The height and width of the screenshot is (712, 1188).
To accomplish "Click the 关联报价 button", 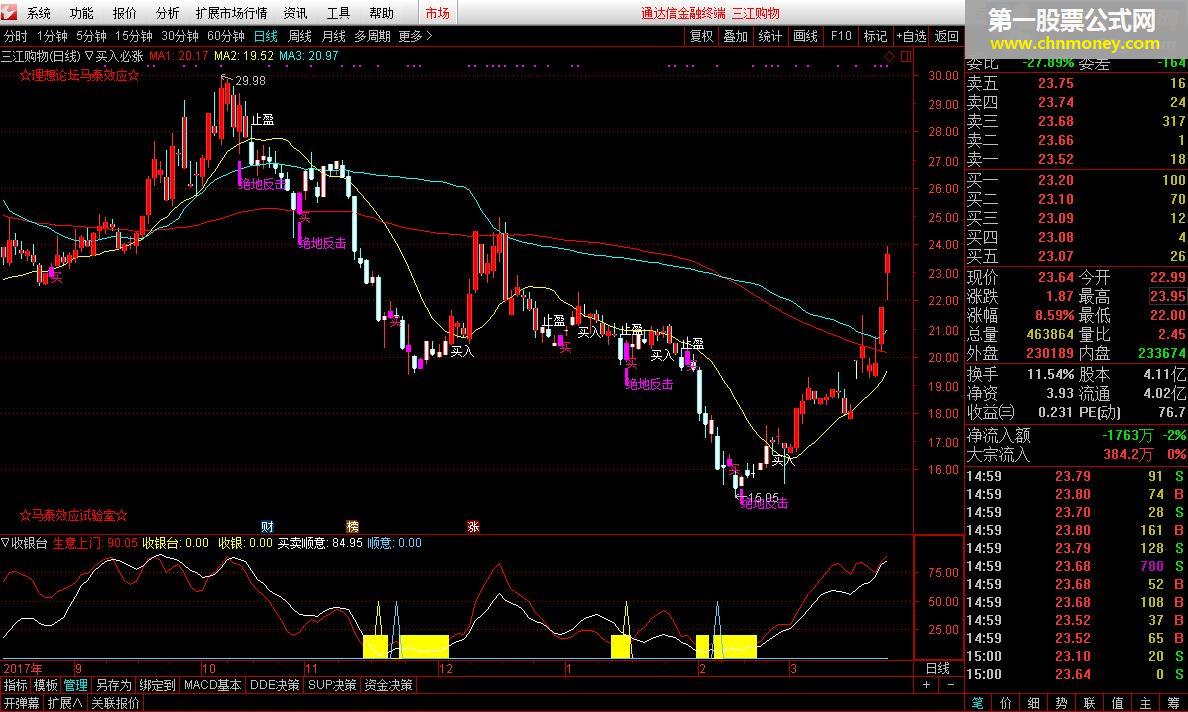I will [115, 703].
